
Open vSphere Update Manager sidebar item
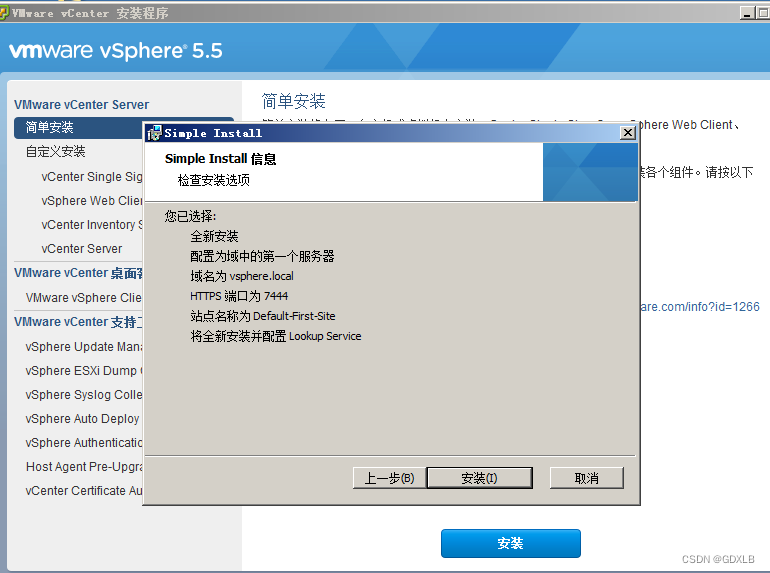(83, 347)
